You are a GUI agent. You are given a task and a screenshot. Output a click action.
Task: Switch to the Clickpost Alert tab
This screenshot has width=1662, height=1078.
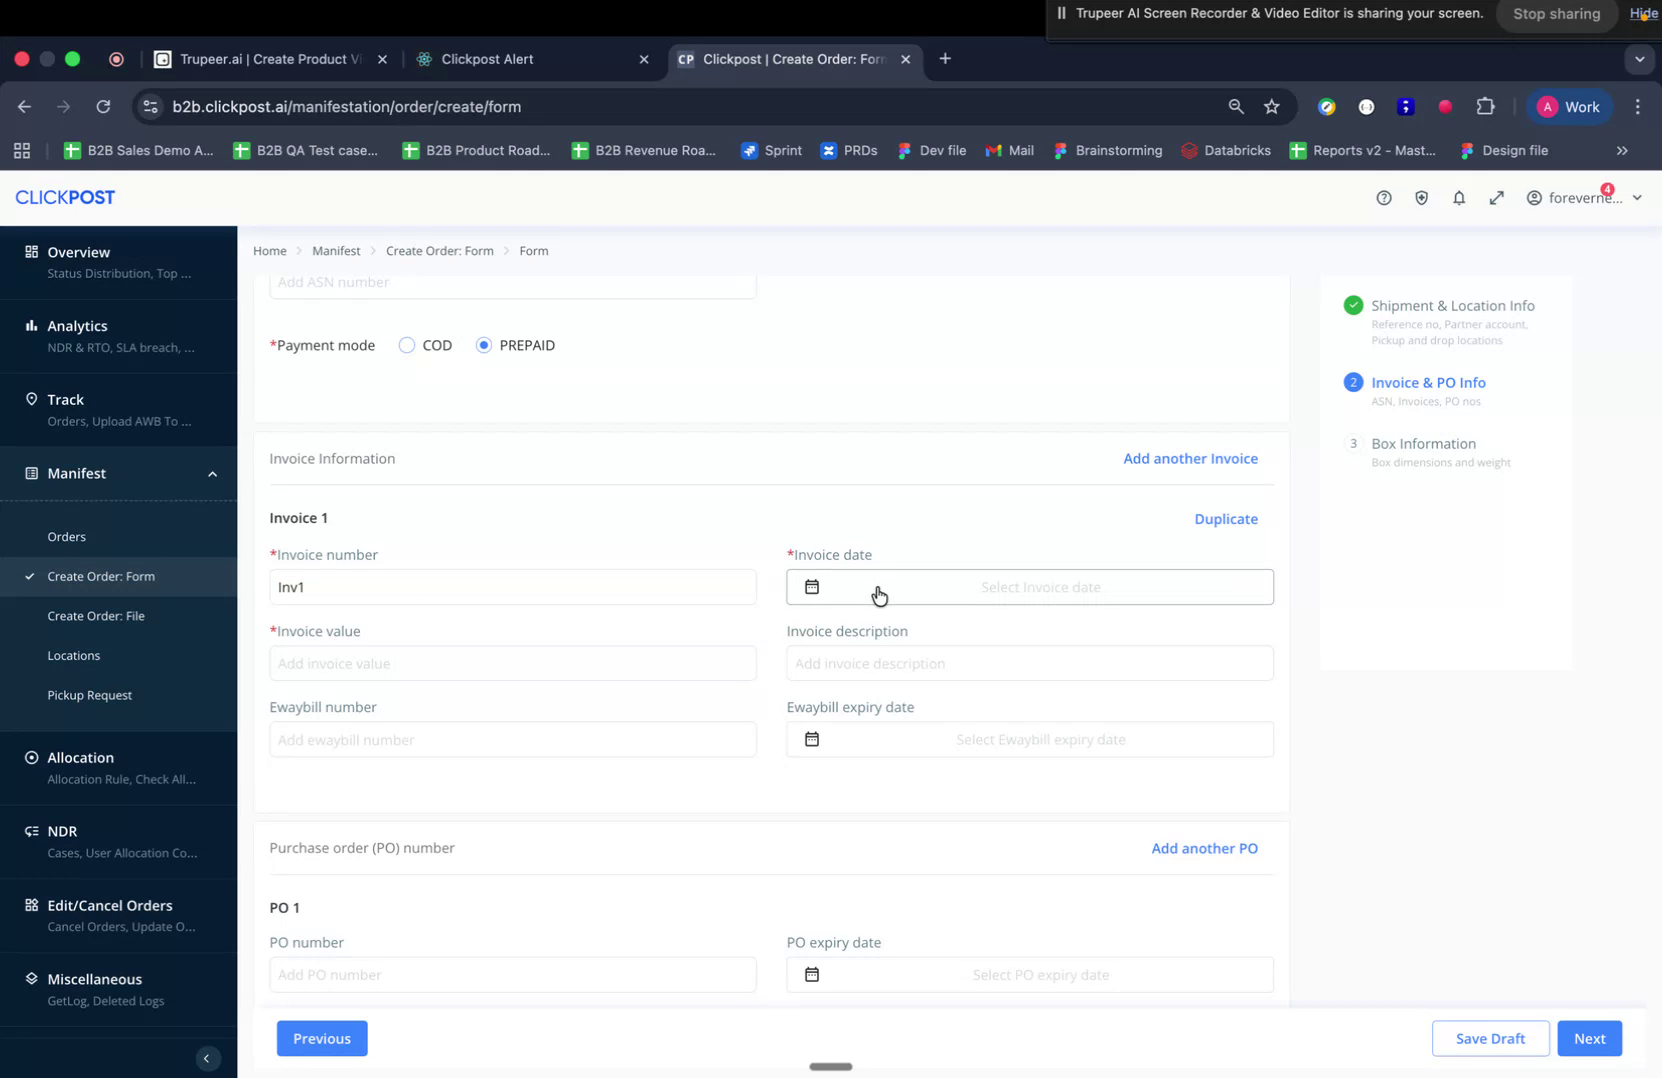pos(490,59)
